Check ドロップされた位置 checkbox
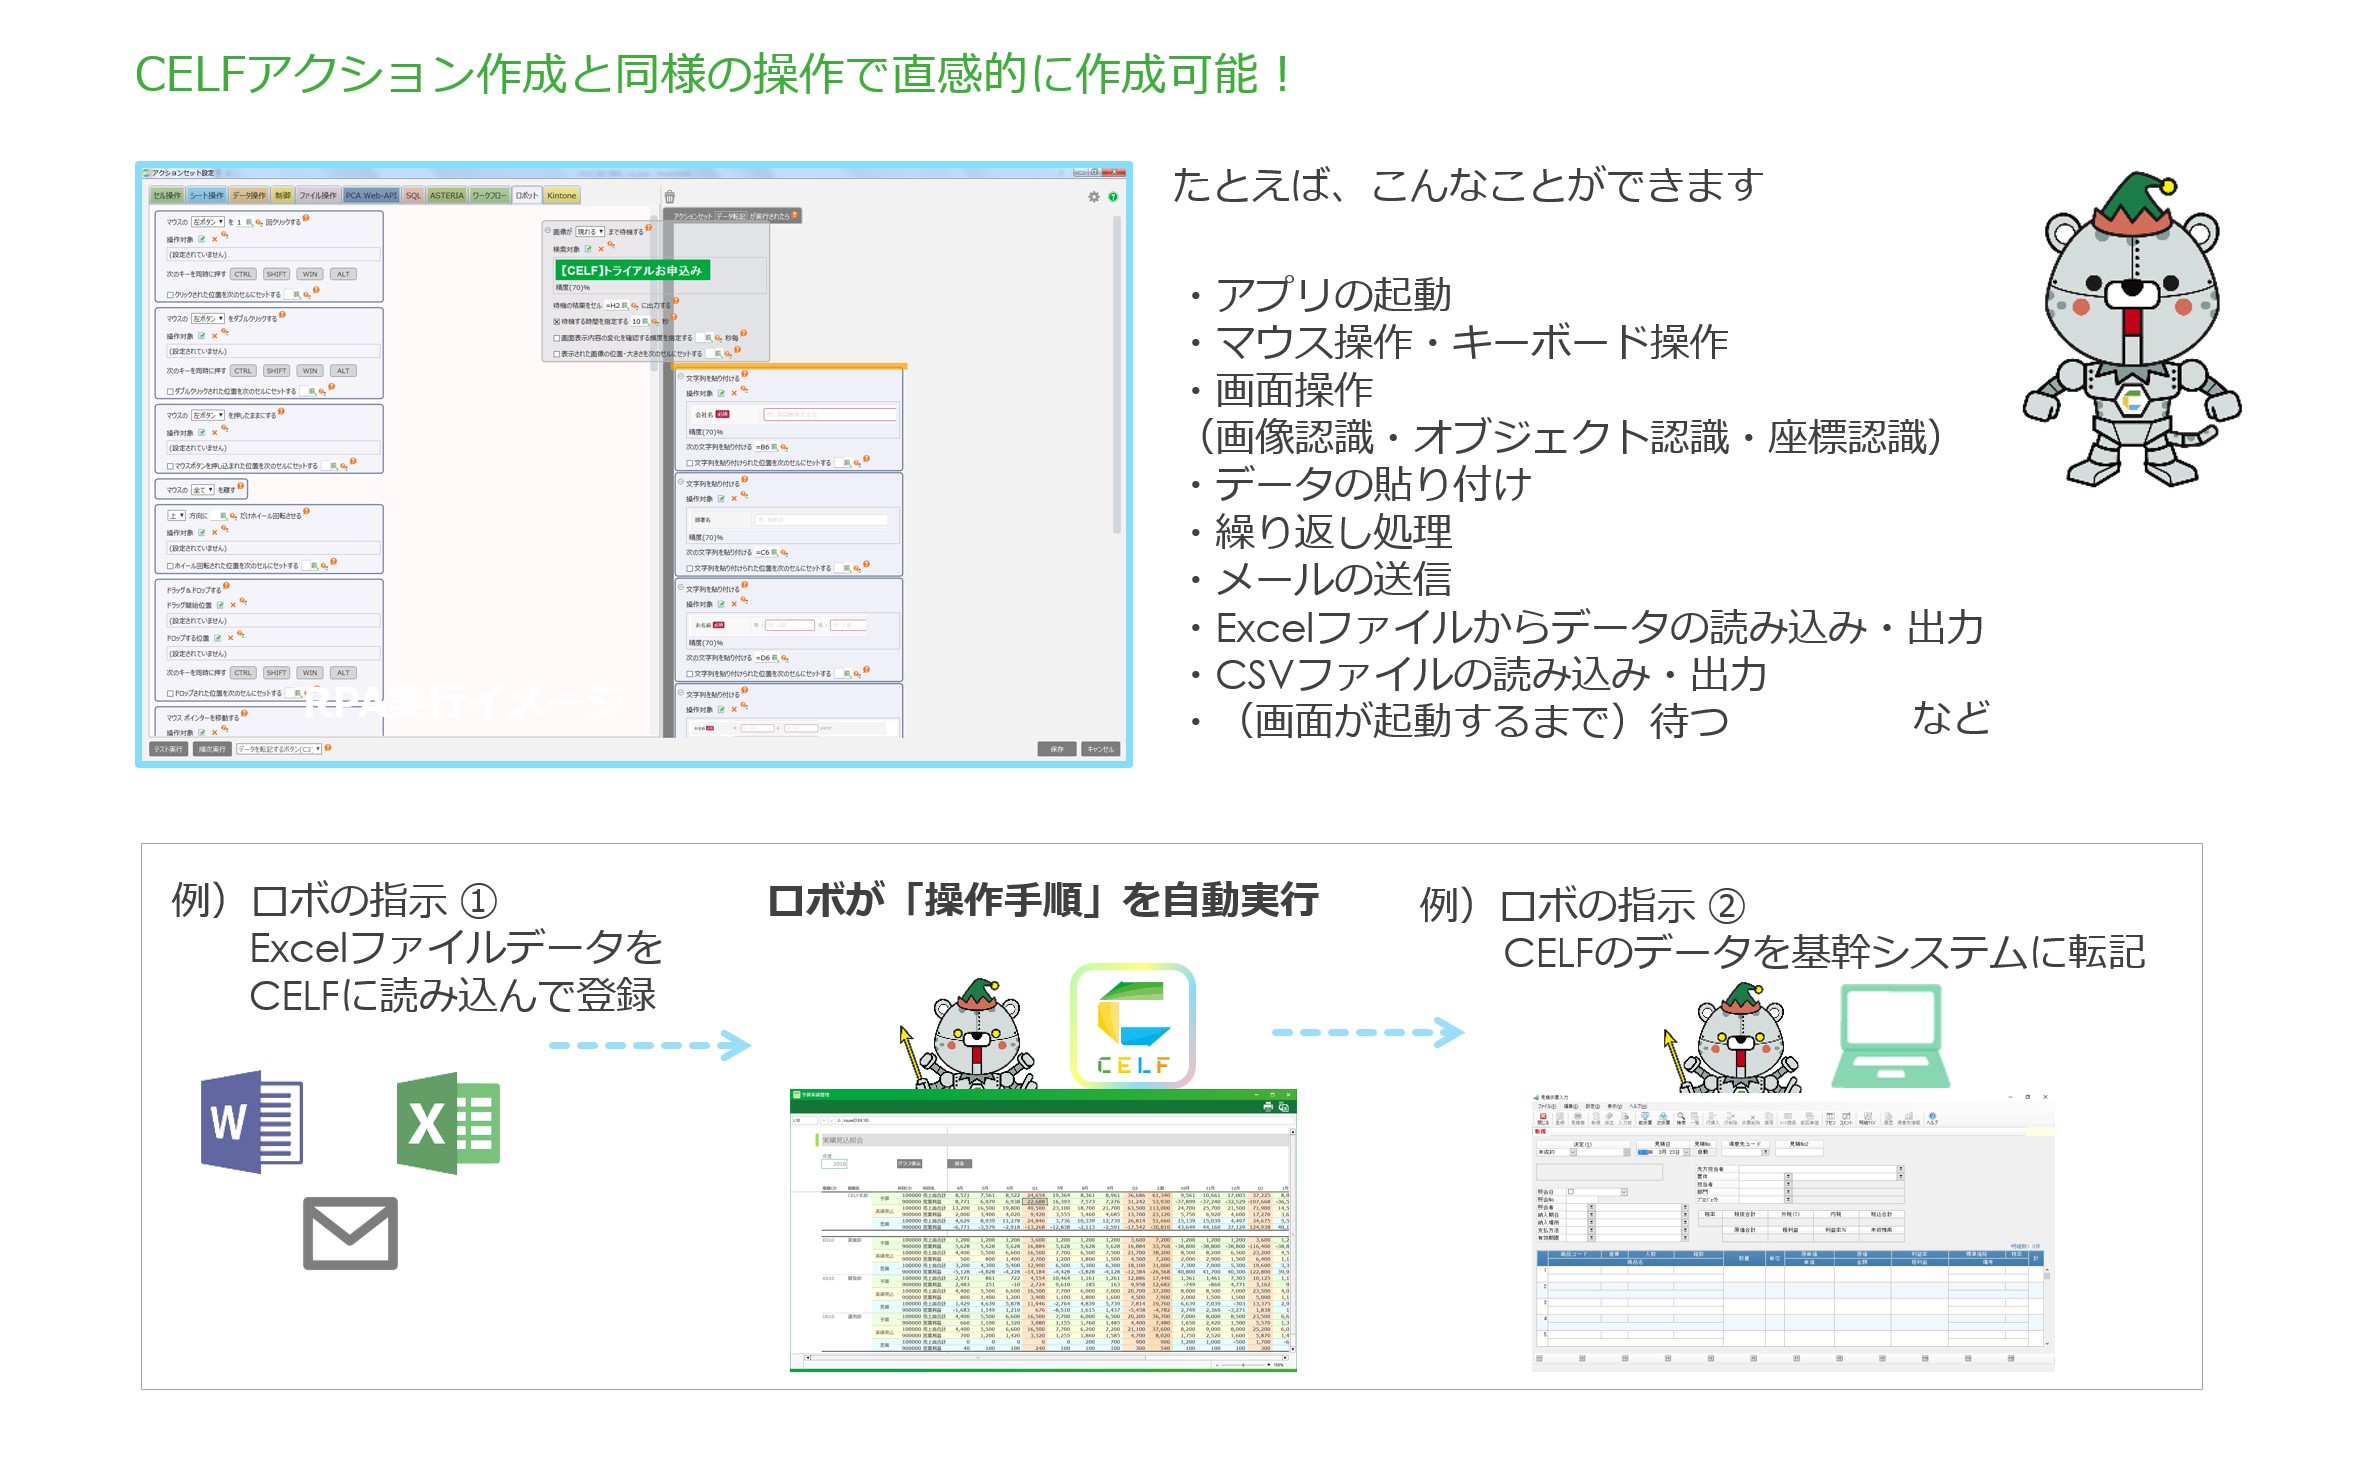Screen dimensions: 2365x1469 pyautogui.click(x=170, y=693)
